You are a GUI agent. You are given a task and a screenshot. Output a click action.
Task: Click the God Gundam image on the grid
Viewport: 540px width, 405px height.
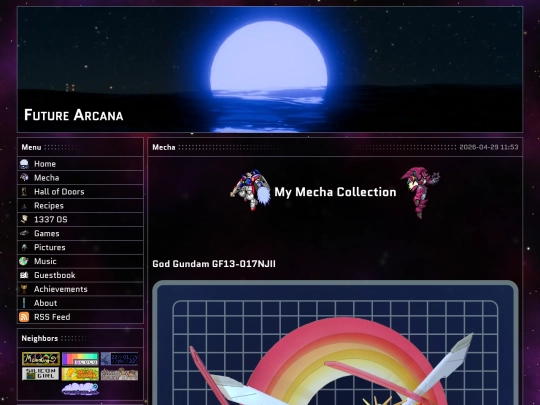335,343
